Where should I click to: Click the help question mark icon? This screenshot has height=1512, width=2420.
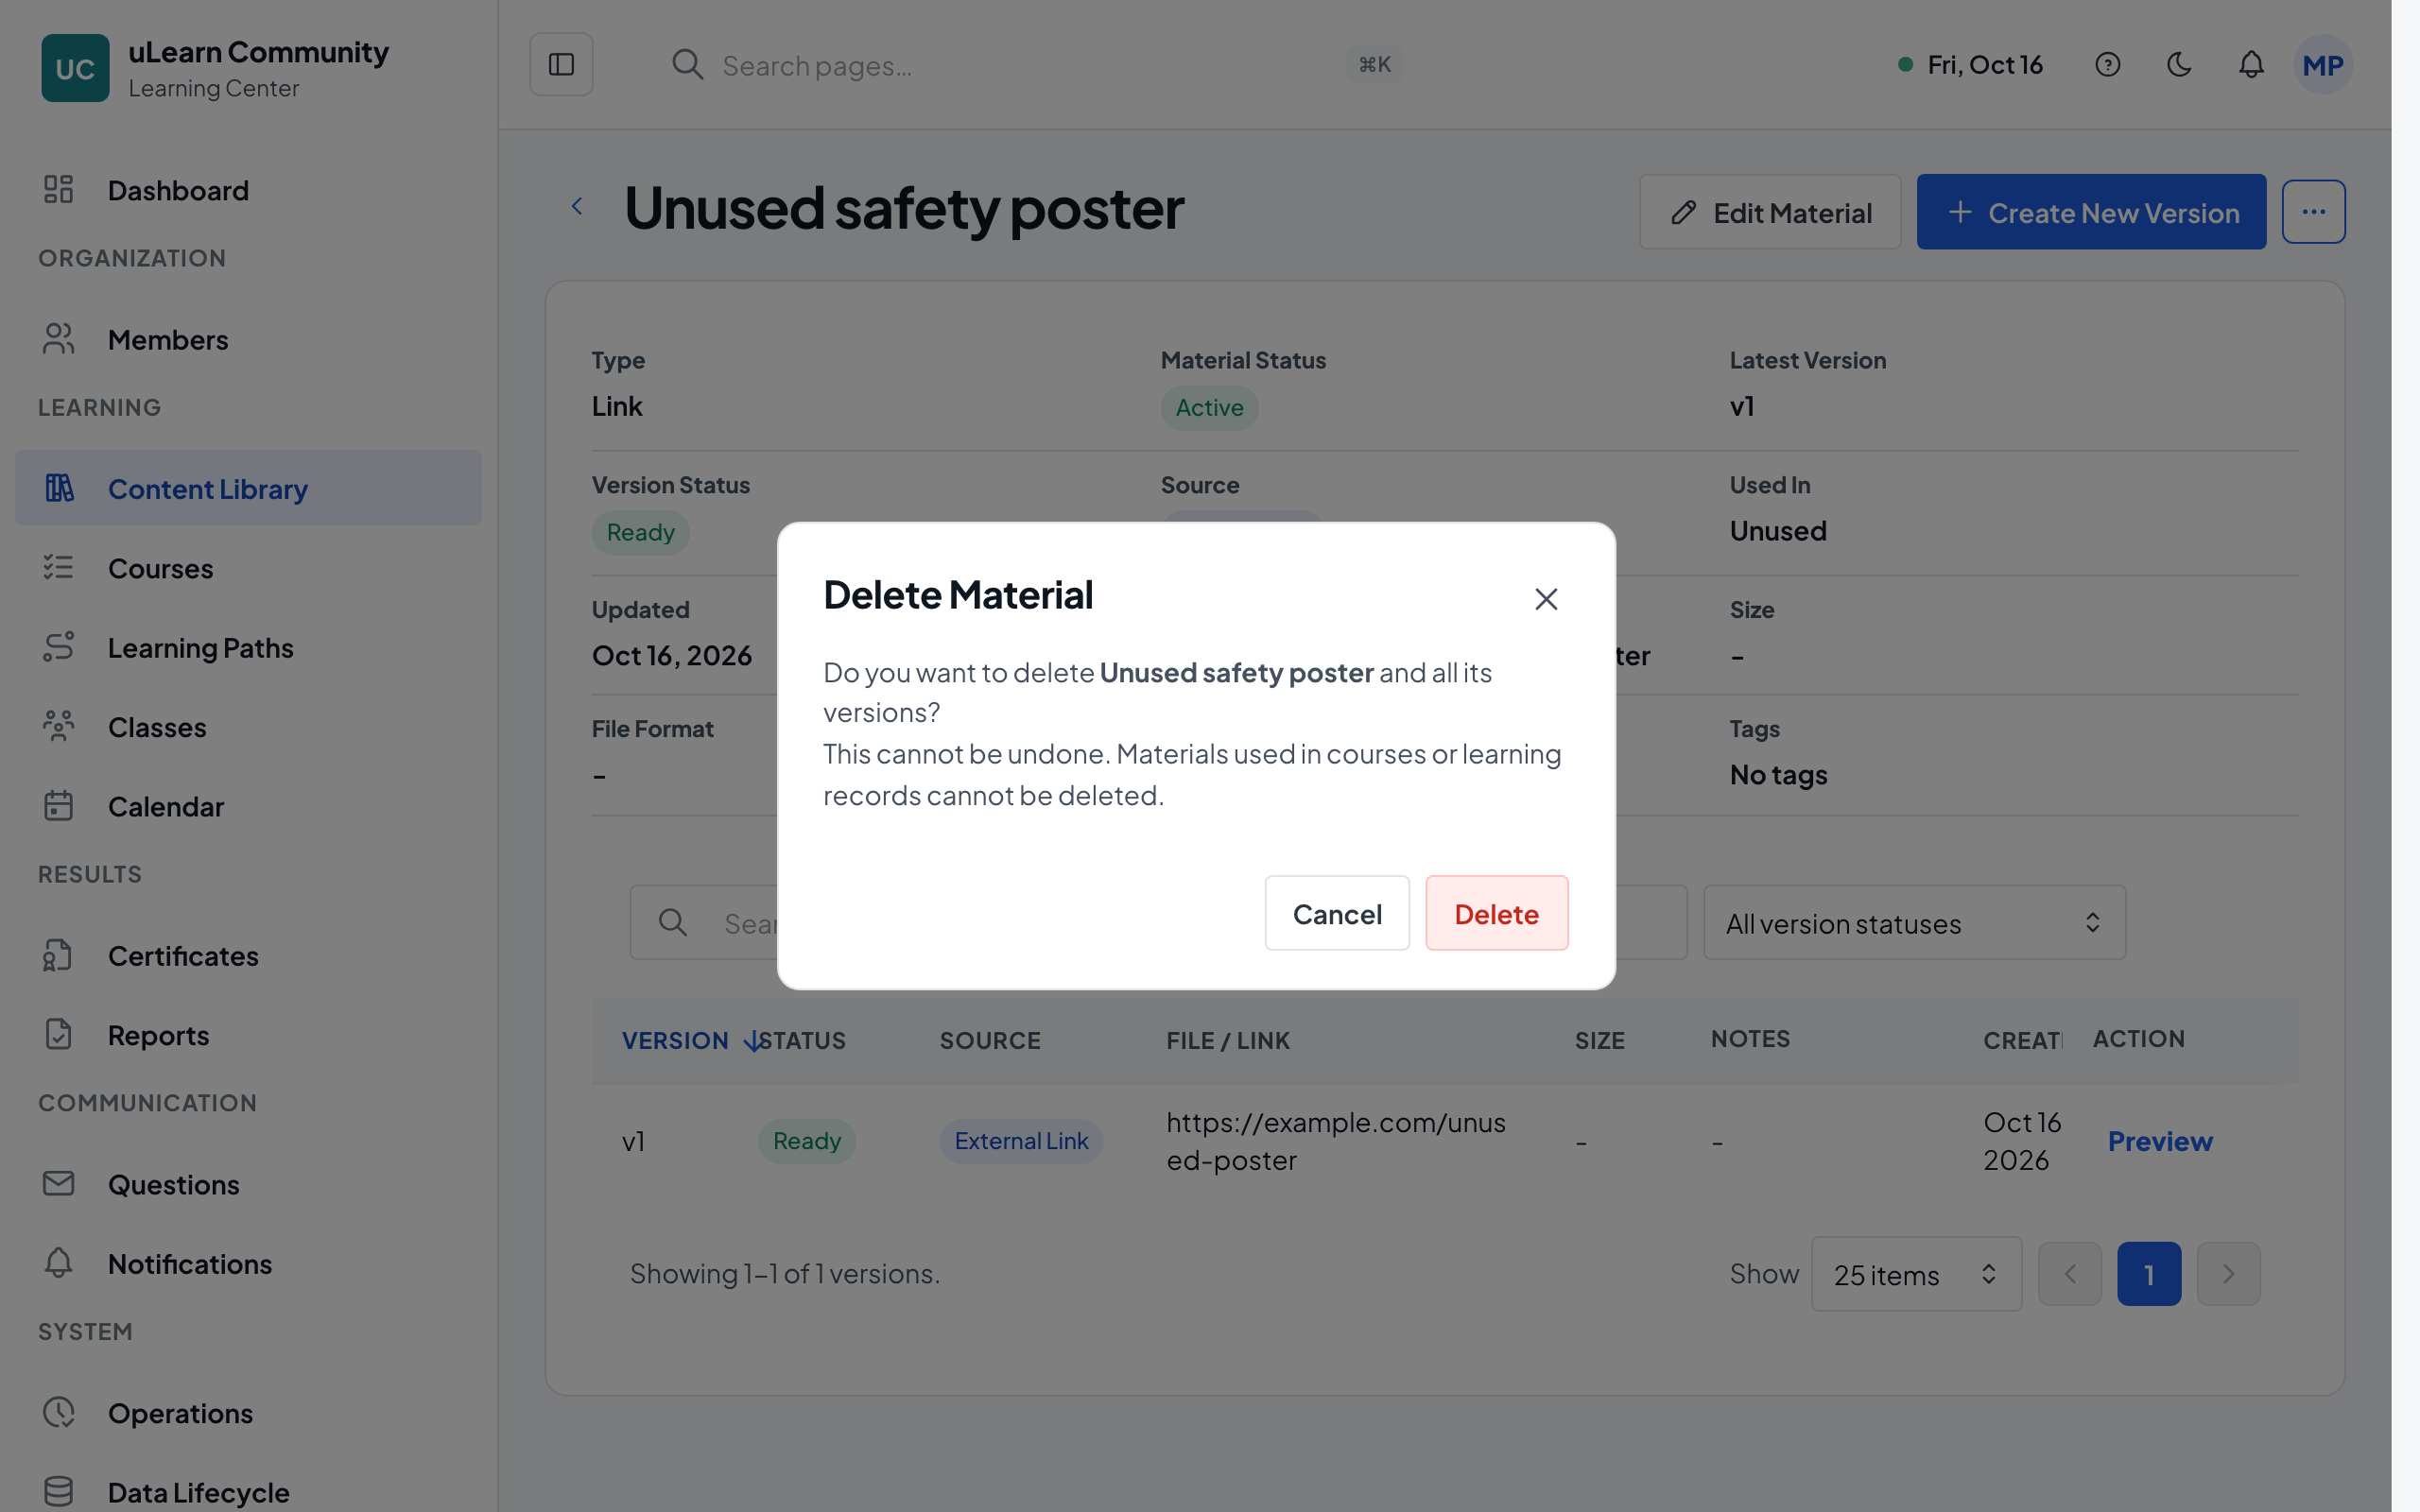click(2107, 65)
